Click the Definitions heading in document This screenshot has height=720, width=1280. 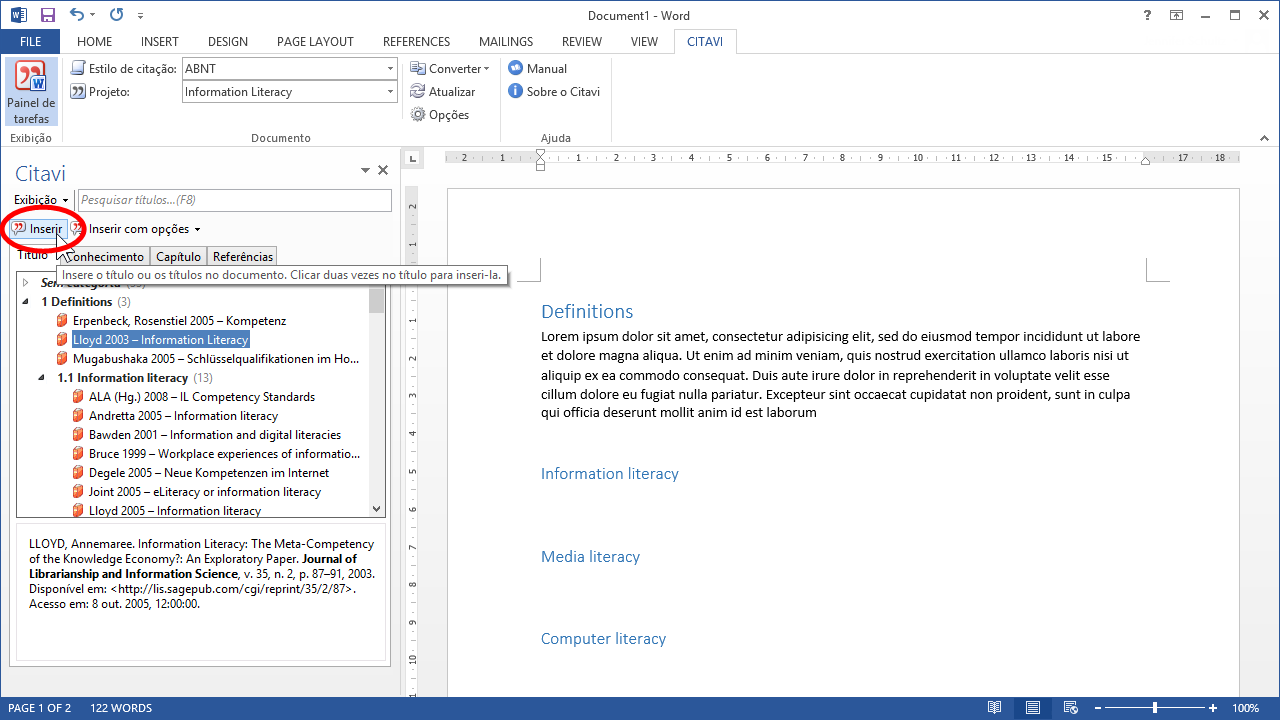pyautogui.click(x=587, y=311)
